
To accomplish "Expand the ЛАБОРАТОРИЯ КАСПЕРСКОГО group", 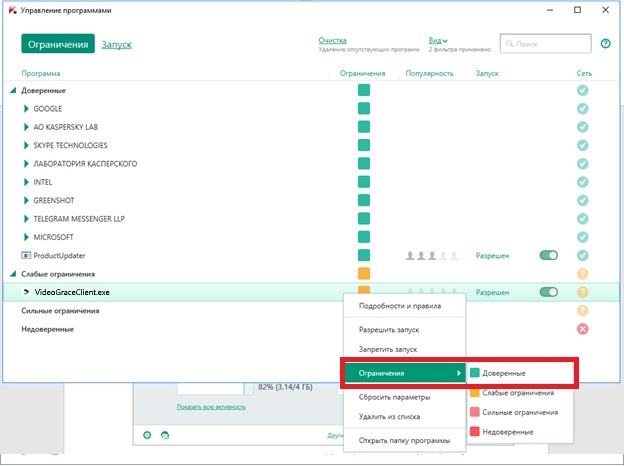I will (x=26, y=164).
